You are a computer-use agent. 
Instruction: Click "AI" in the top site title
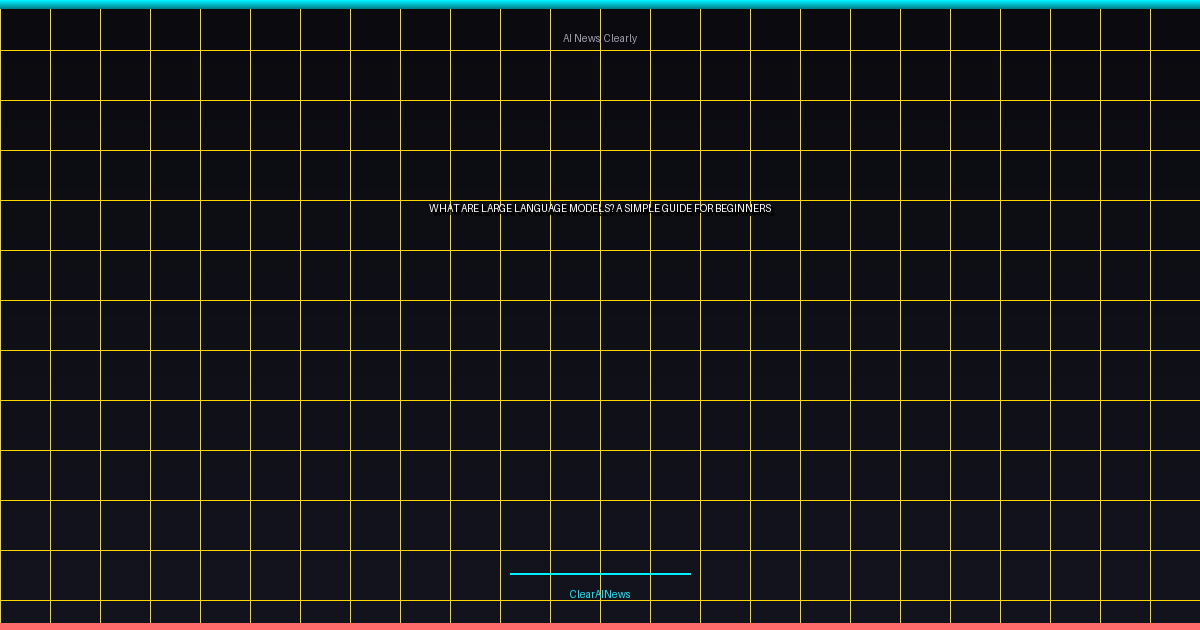[x=567, y=39]
